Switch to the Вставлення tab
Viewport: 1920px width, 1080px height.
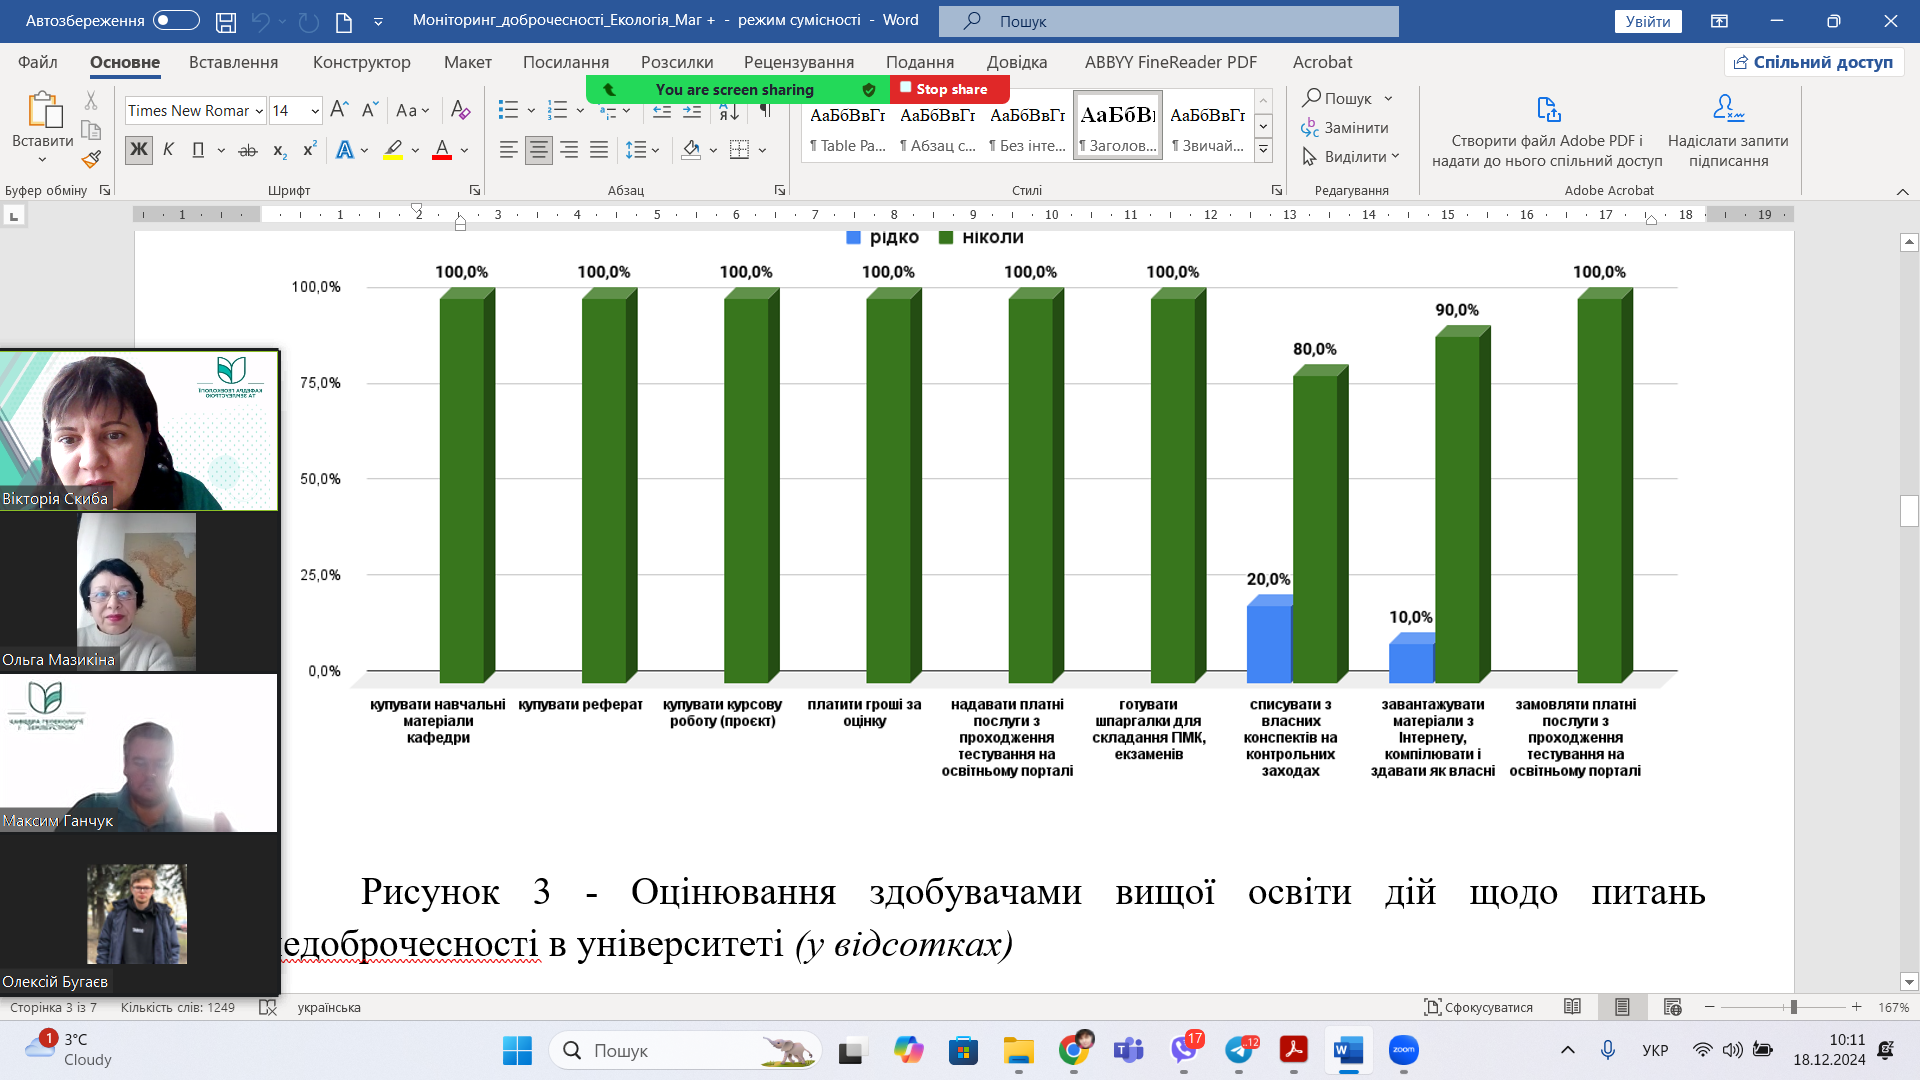click(233, 62)
